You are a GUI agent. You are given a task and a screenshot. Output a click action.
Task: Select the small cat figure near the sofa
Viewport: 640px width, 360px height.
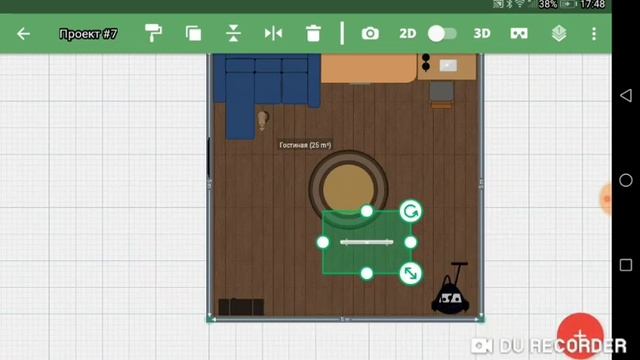(262, 121)
